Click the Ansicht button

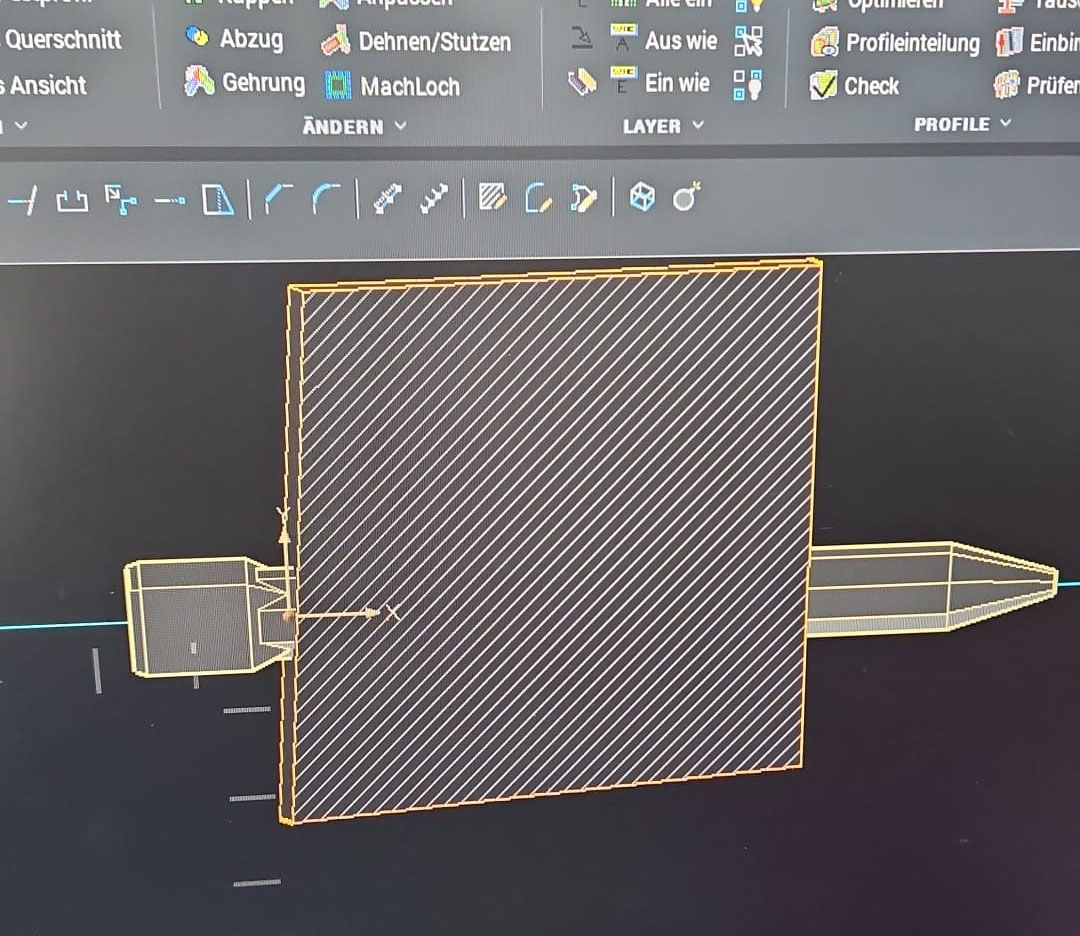(47, 85)
